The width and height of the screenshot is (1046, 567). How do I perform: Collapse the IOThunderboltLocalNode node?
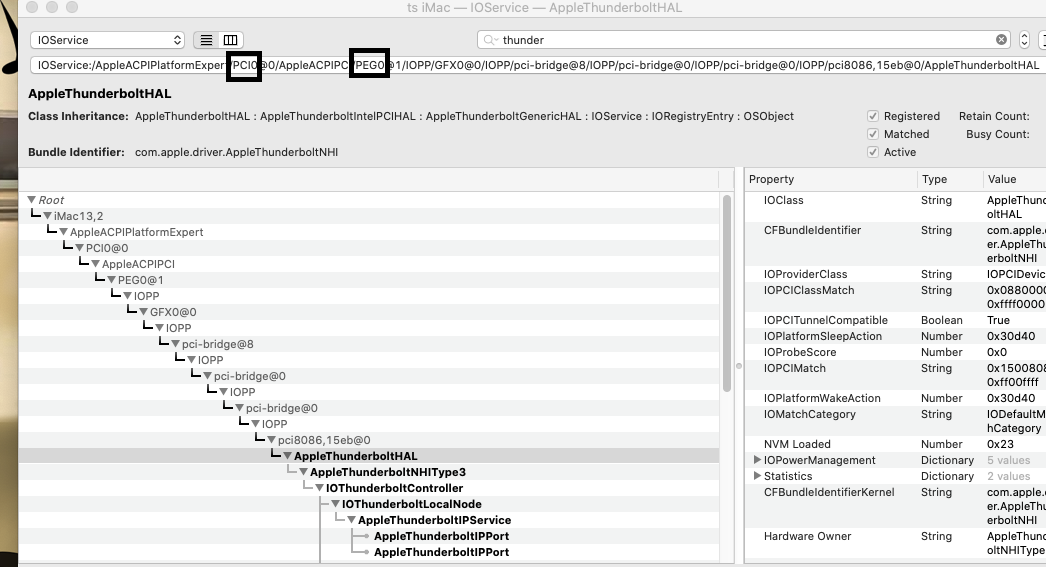coord(336,504)
